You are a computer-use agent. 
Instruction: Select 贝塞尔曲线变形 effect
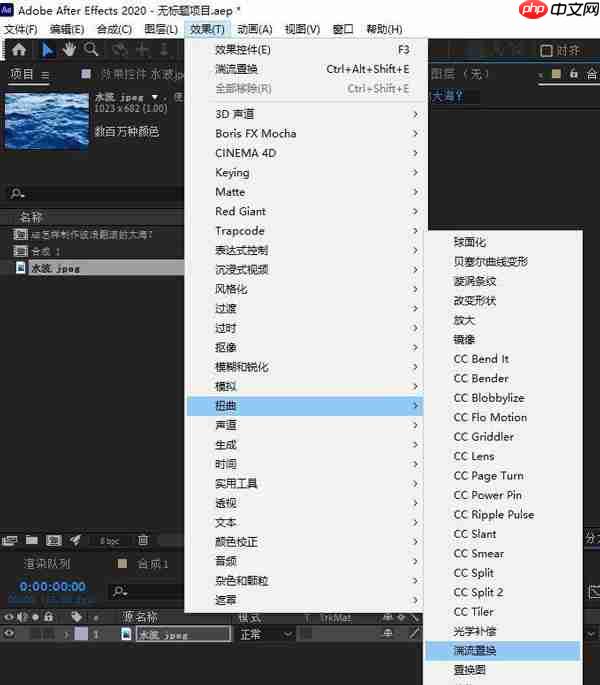[503, 261]
